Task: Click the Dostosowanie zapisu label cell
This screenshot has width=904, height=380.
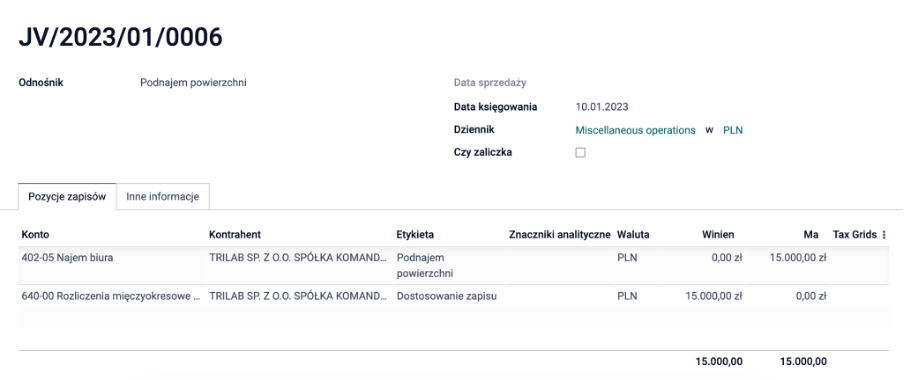Action: pos(447,296)
